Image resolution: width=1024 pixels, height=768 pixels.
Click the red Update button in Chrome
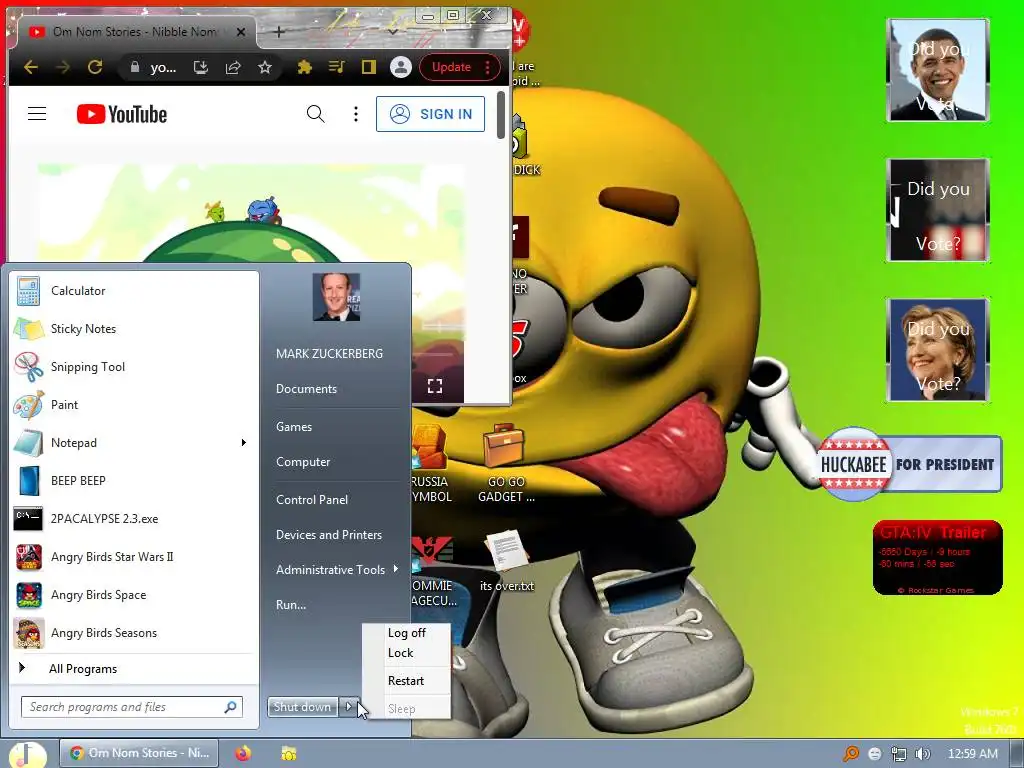[x=460, y=67]
